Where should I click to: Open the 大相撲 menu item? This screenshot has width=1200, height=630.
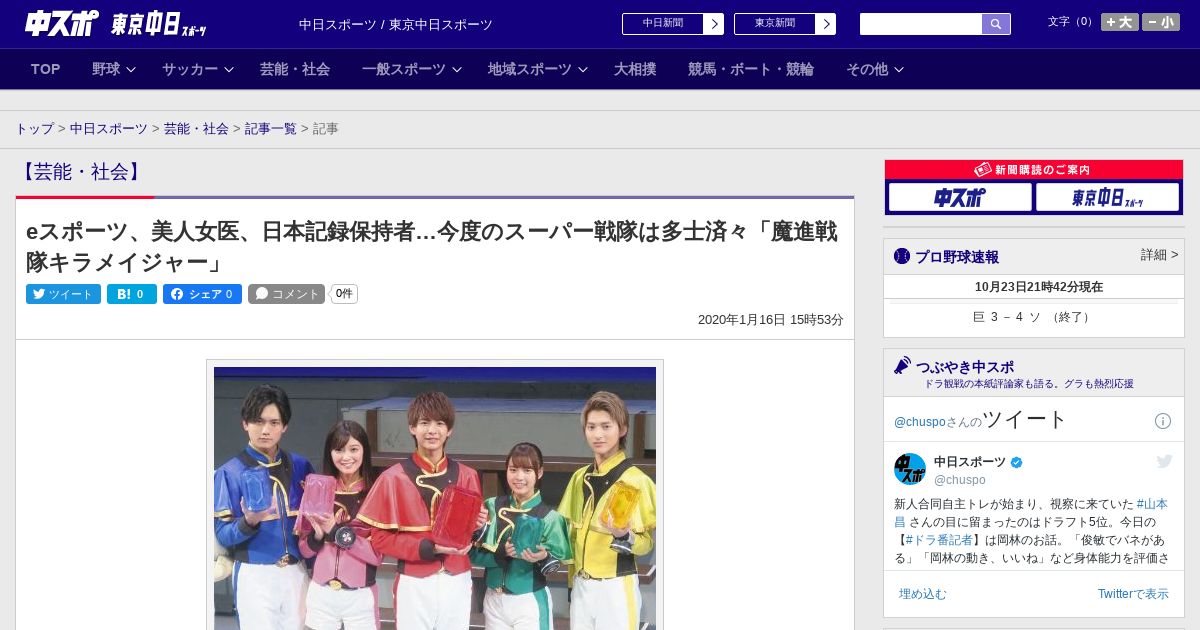(635, 69)
